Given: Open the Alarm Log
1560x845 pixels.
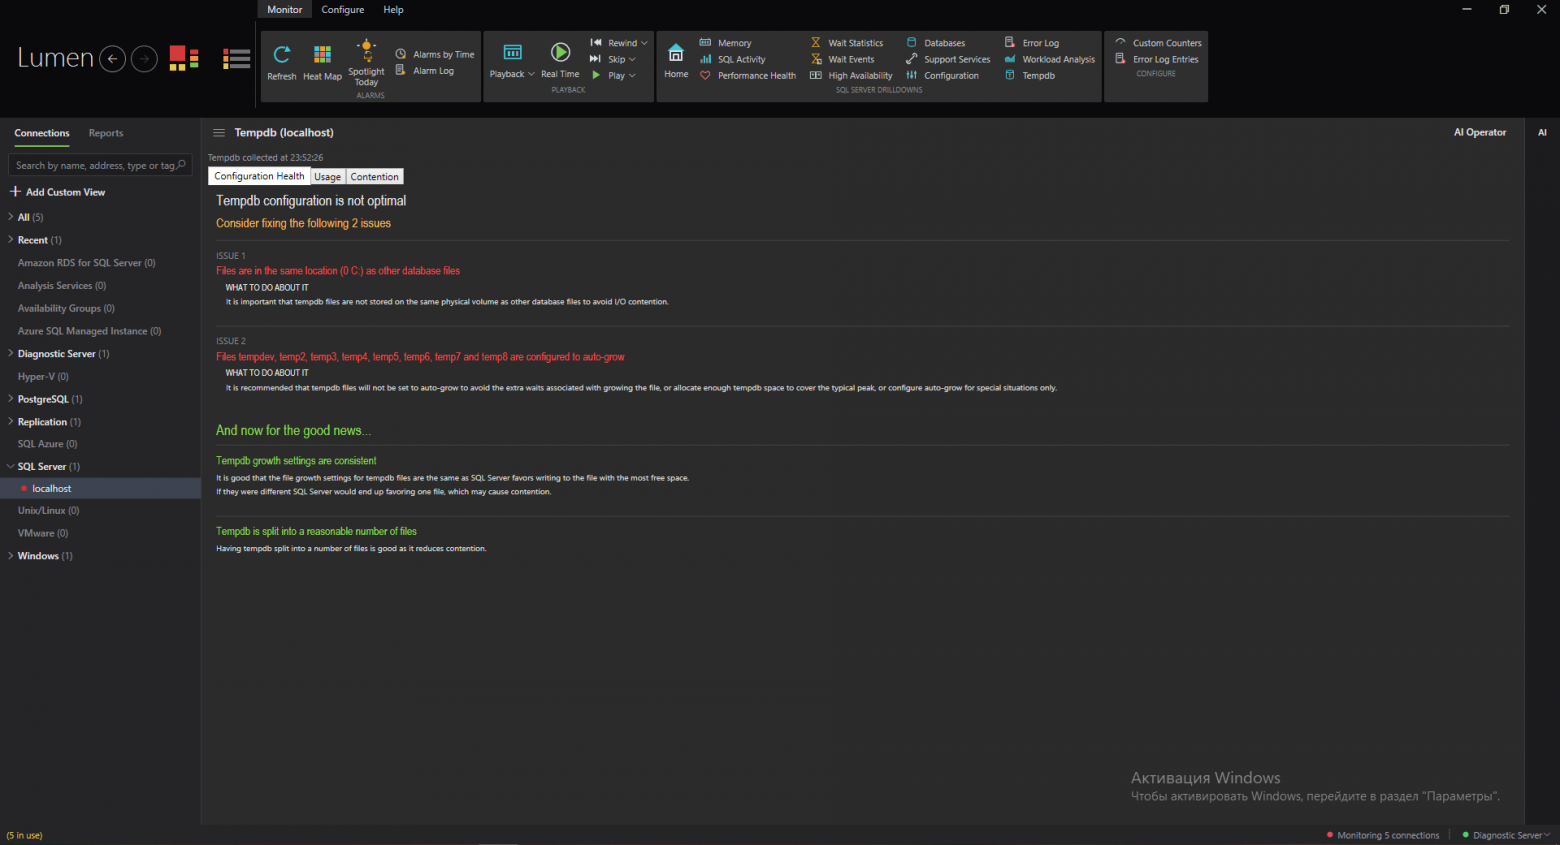Looking at the screenshot, I should (x=425, y=70).
